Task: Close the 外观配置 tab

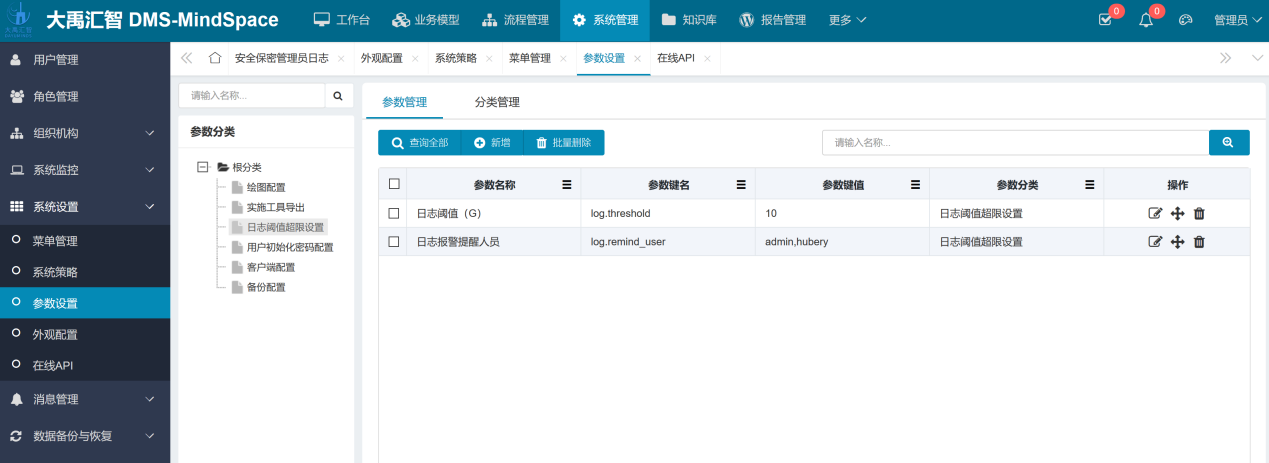Action: coord(415,59)
